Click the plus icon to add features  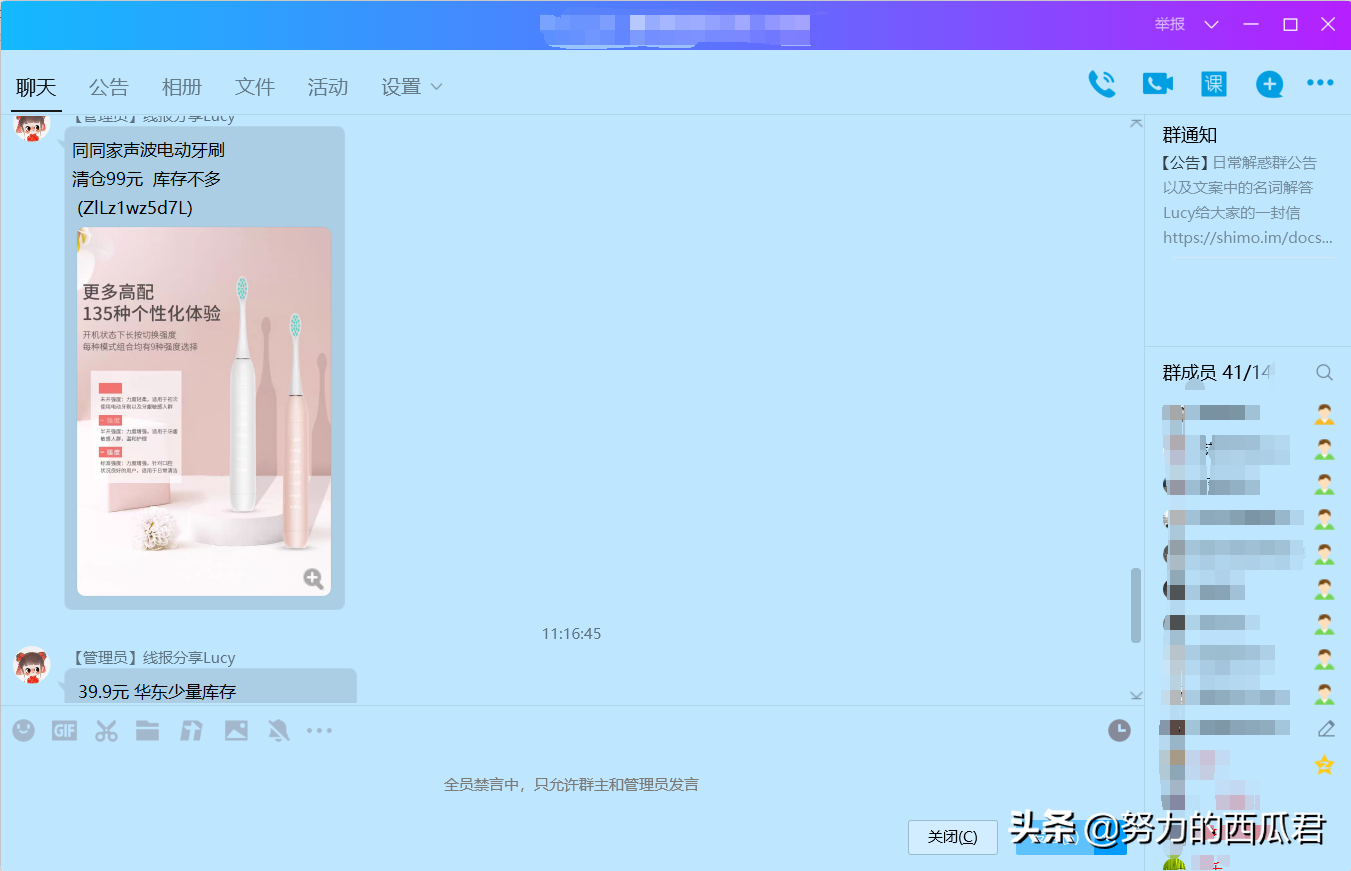tap(1269, 84)
